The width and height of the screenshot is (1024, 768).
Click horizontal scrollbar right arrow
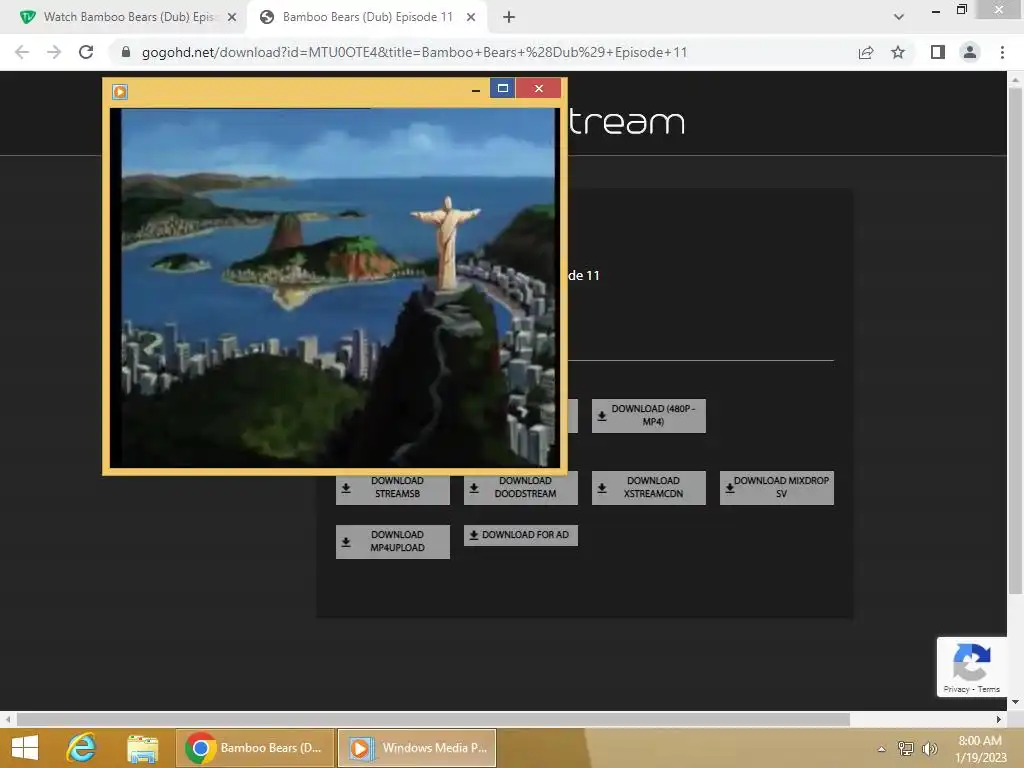click(999, 719)
